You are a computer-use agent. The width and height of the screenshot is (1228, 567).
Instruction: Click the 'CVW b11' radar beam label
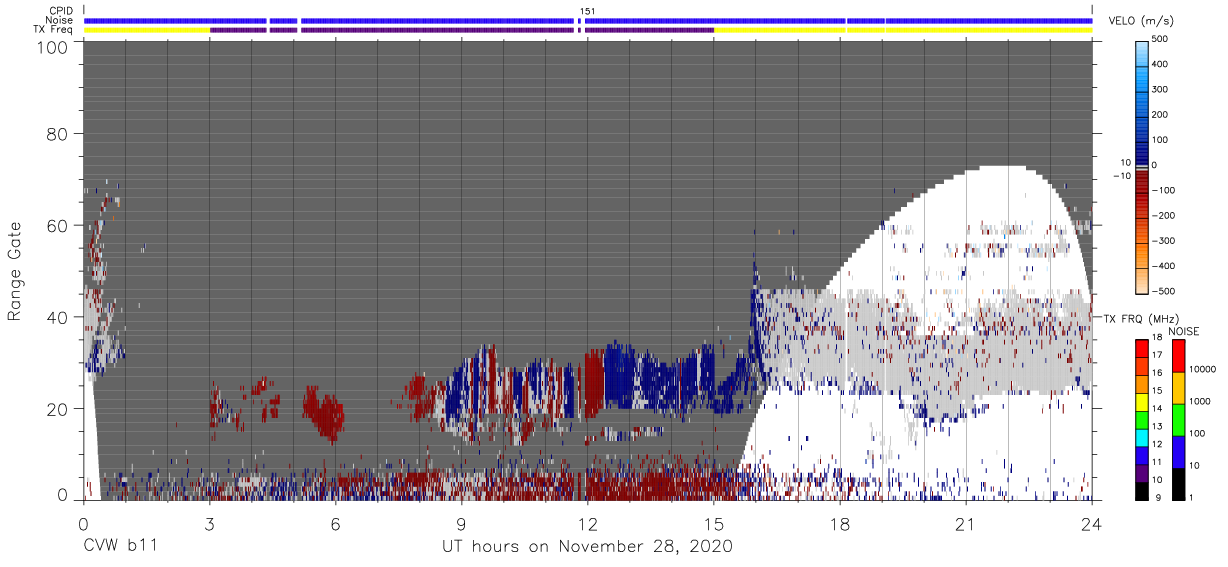[x=119, y=547]
